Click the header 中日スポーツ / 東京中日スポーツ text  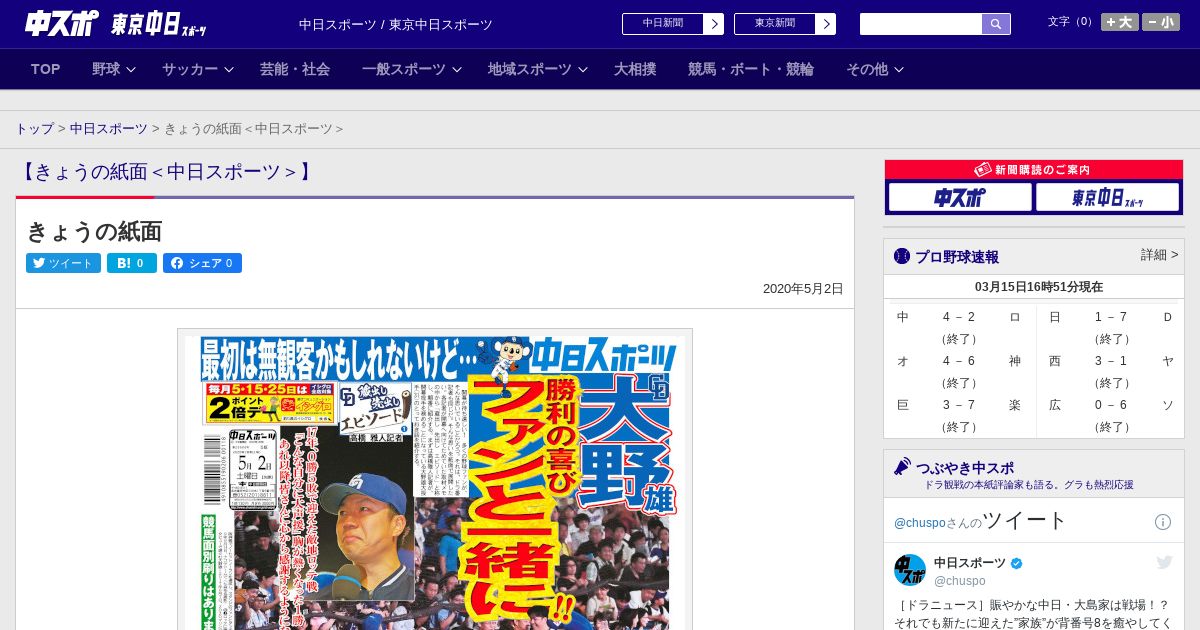(396, 24)
